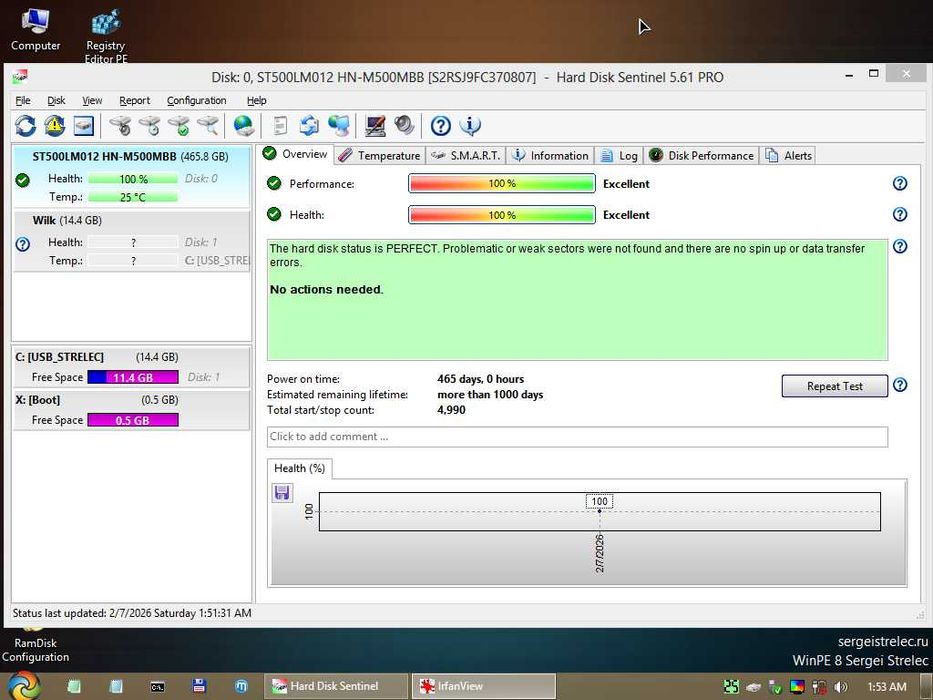Select the Health (%) graph tab
933x700 pixels.
pos(299,468)
